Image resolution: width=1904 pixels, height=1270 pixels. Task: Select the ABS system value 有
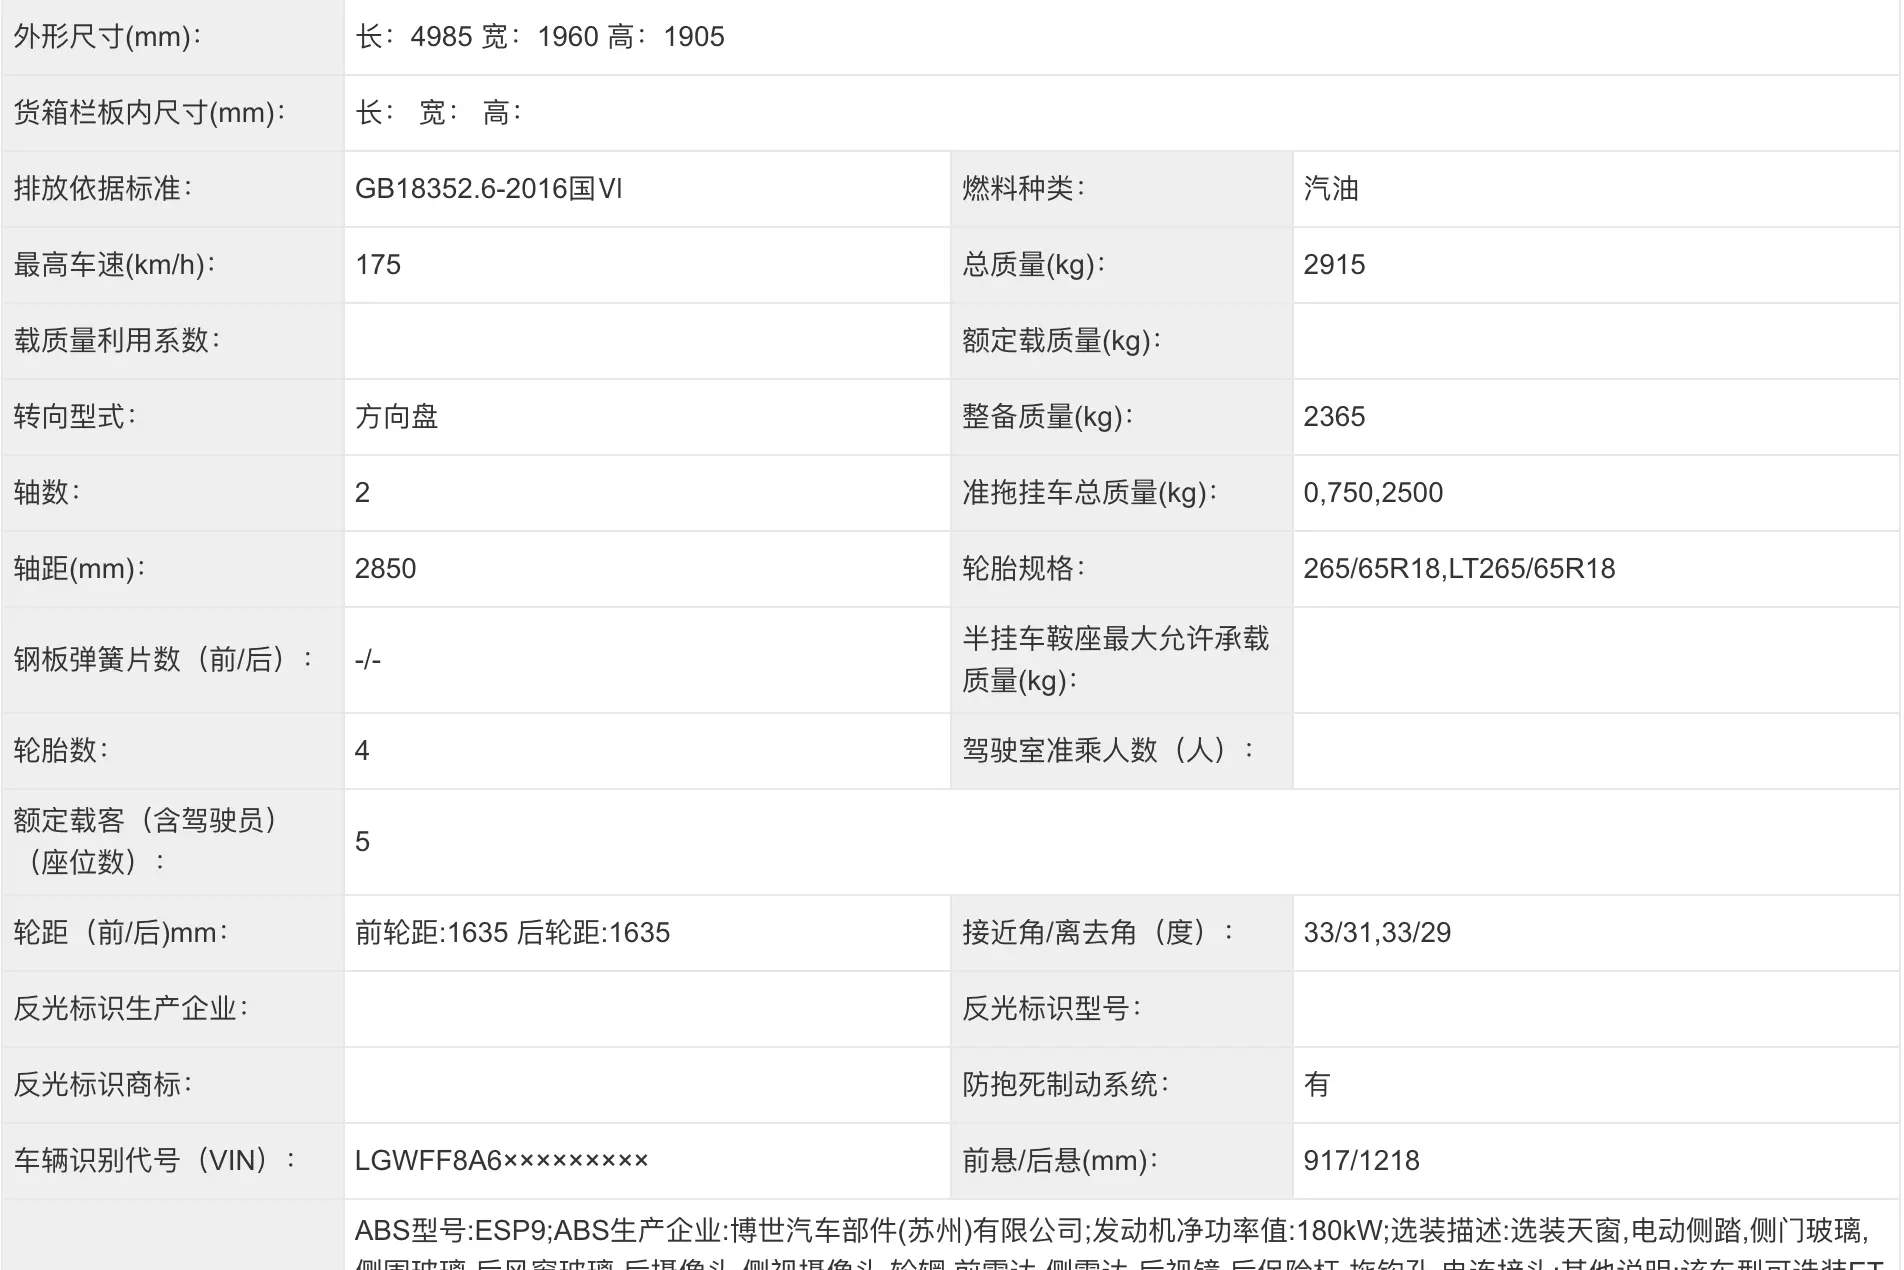[x=1317, y=1085]
